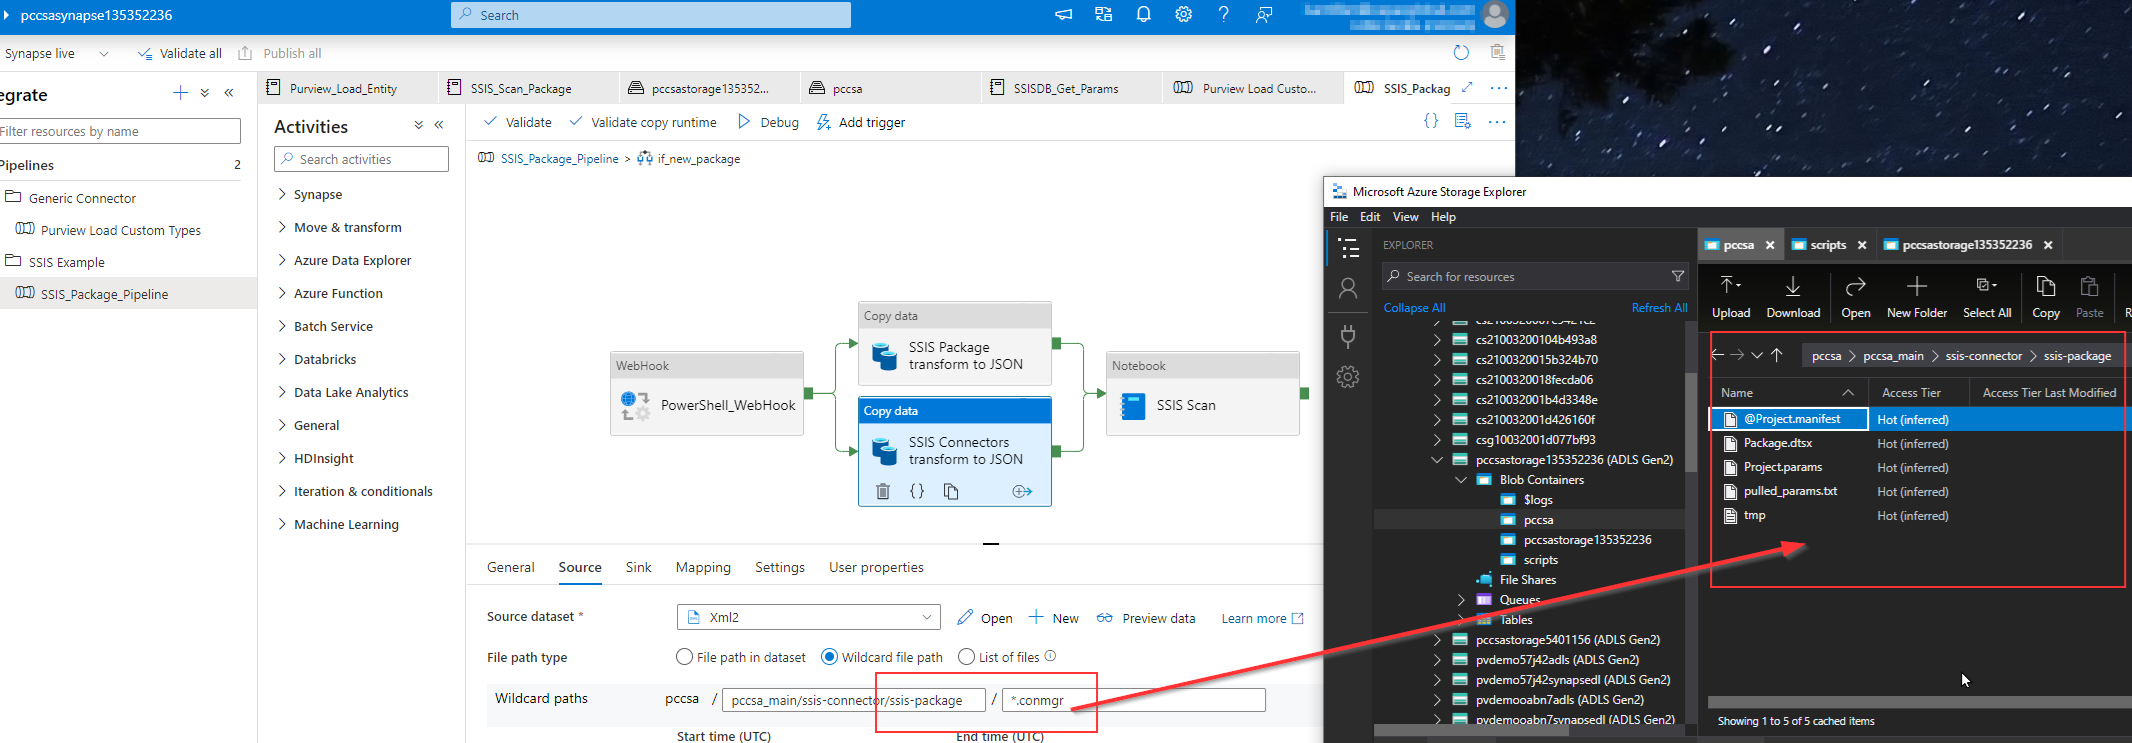Expand pvdemo57j42adls (ADLS Gen2) node
Viewport: 2132px width, 743px height.
(1437, 660)
